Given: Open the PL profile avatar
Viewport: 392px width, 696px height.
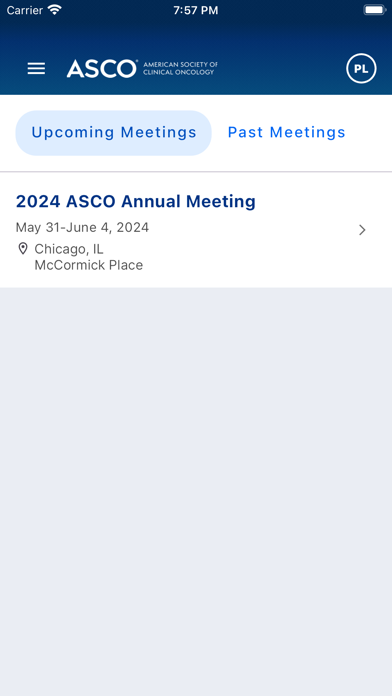Looking at the screenshot, I should [x=361, y=69].
